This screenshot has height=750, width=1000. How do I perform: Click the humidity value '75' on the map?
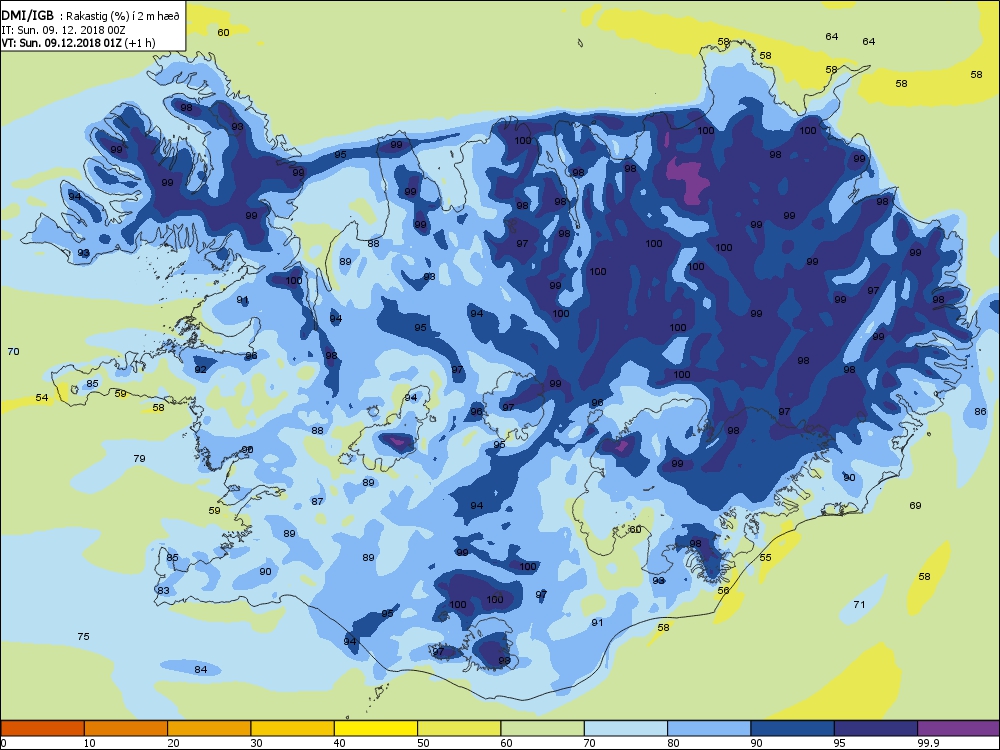[83, 636]
